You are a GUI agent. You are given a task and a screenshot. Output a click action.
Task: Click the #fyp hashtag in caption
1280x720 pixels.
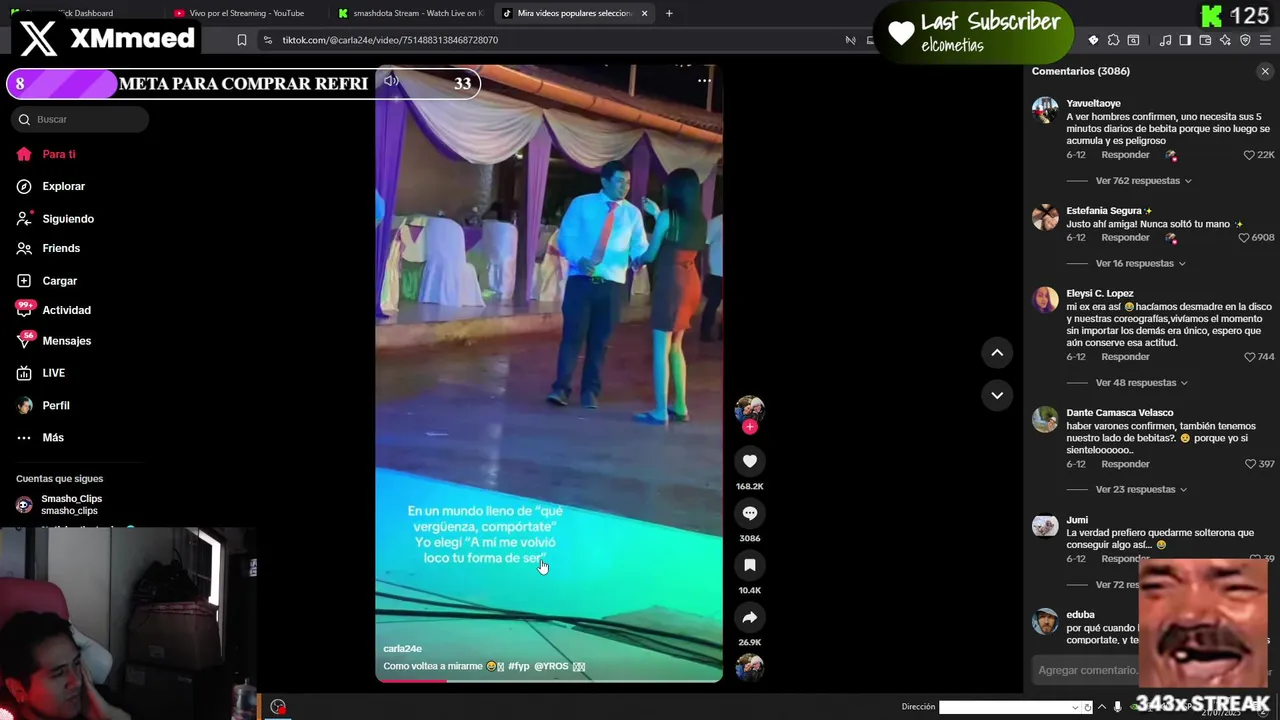[518, 666]
